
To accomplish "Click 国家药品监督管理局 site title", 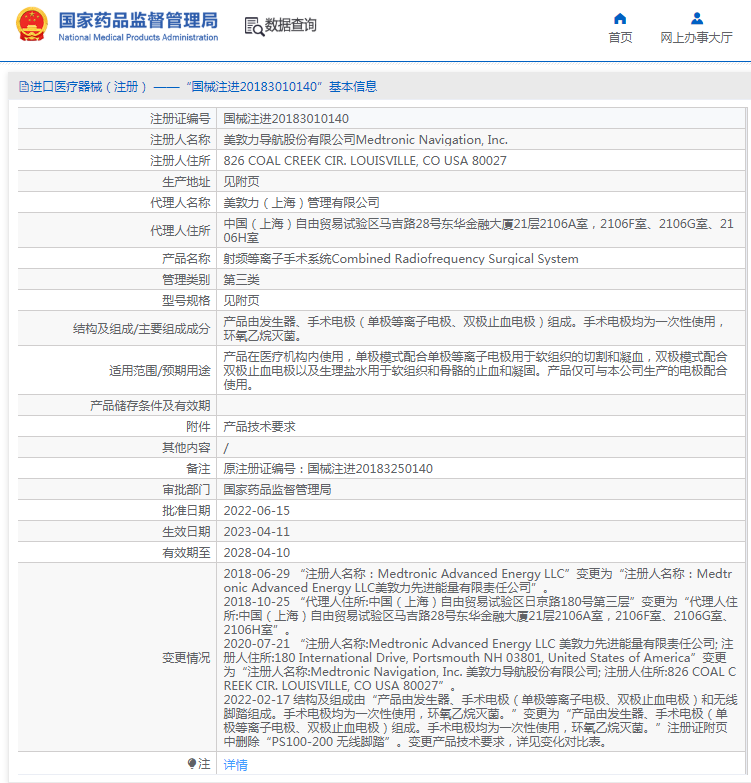I will click(137, 20).
